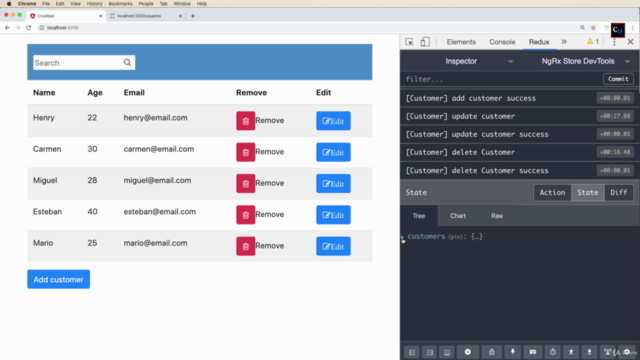Click the trash icon button for Esteban
The width and height of the screenshot is (640, 360).
(x=246, y=215)
